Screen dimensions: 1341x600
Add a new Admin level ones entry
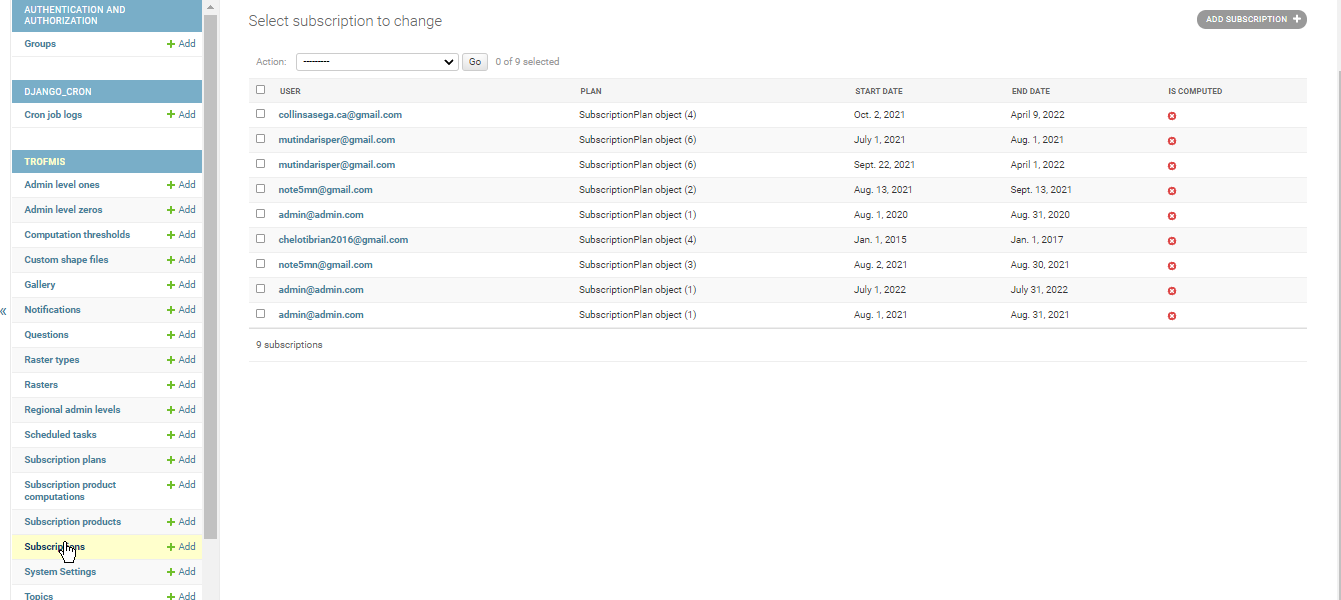pyautogui.click(x=181, y=185)
